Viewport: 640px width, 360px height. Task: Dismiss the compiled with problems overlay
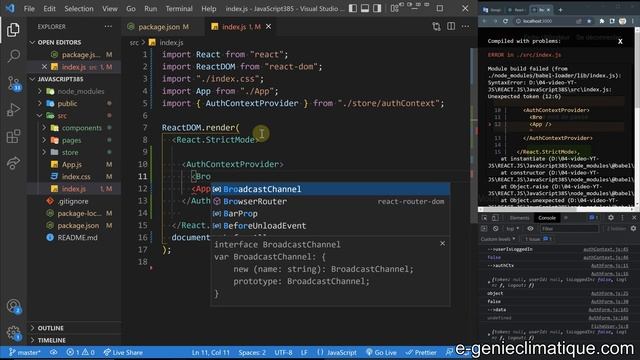[620, 41]
